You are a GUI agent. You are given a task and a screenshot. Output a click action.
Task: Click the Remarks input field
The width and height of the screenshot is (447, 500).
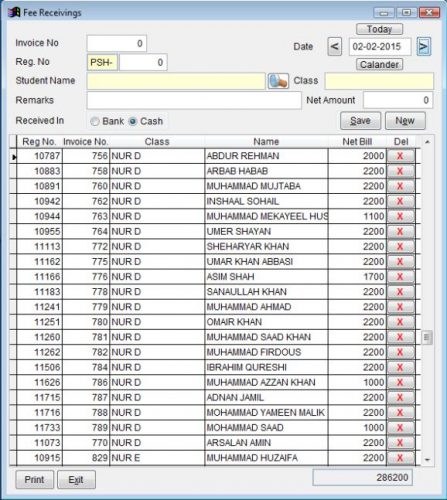click(194, 100)
